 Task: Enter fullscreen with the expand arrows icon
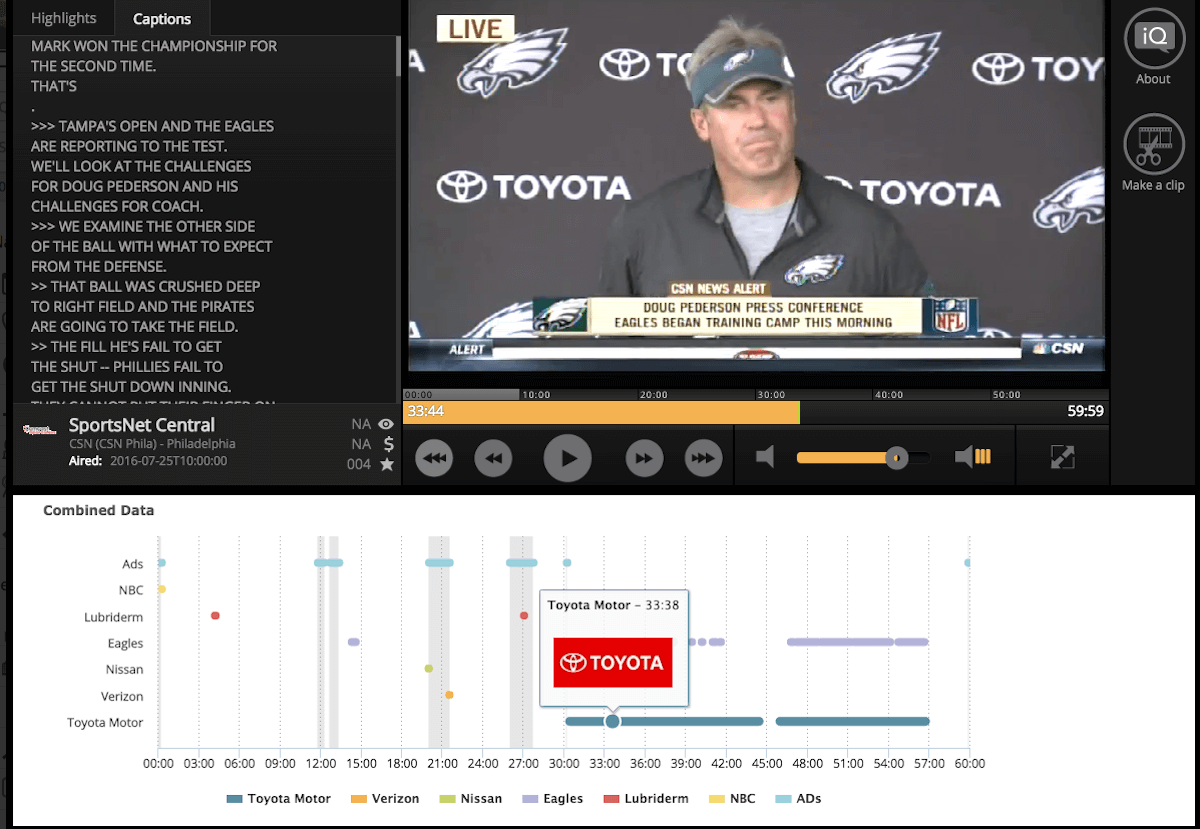point(1062,457)
